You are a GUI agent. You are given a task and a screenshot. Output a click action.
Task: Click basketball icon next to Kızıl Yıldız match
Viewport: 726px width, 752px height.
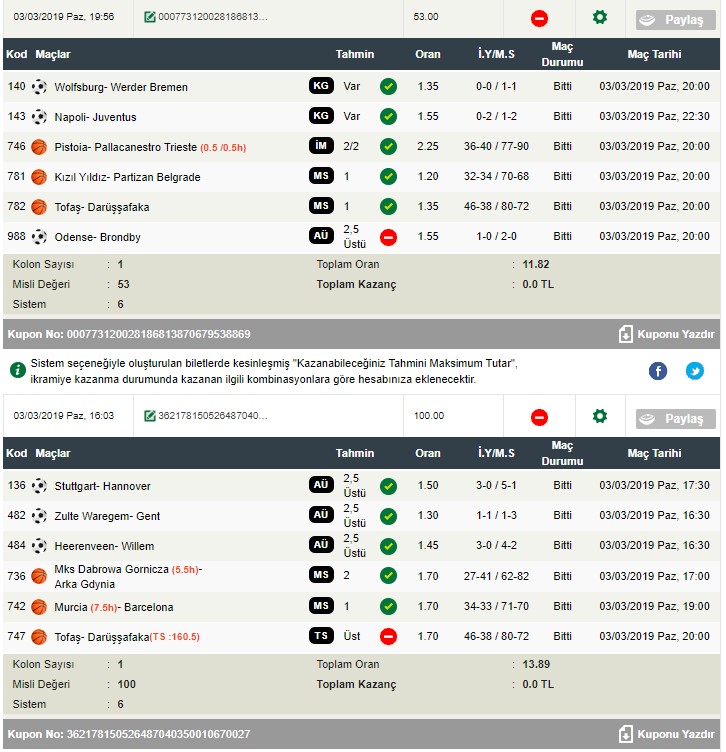[39, 177]
